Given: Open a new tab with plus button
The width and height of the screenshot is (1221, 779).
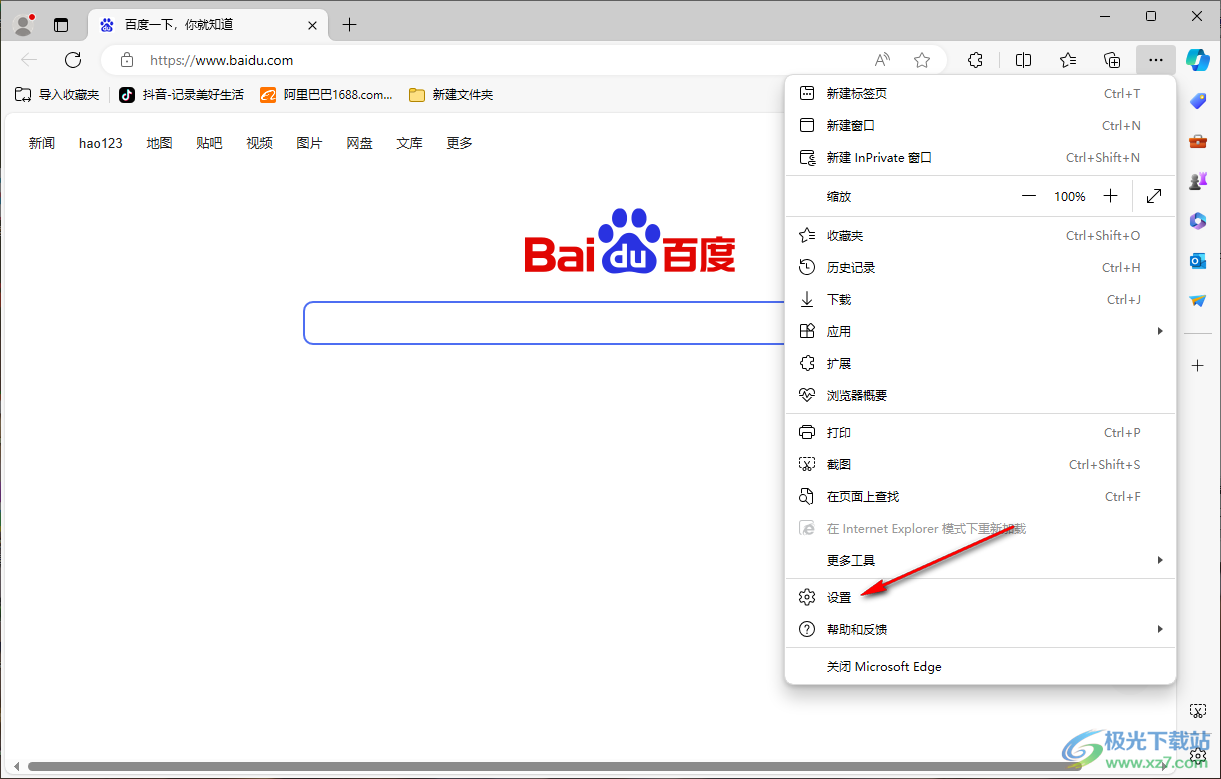Looking at the screenshot, I should pos(349,24).
